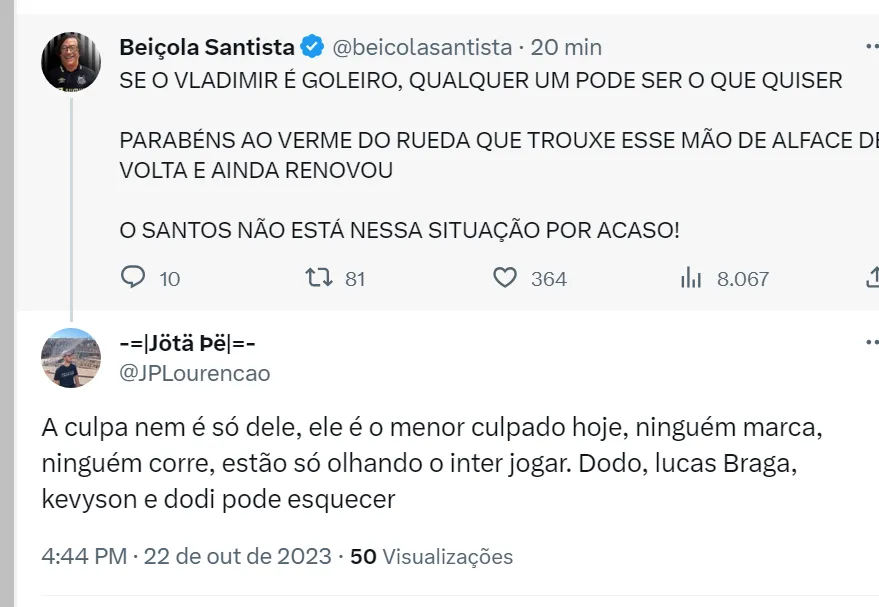Open the -=|Jötä Þë|=- display name
This screenshot has width=879, height=607.
point(187,343)
